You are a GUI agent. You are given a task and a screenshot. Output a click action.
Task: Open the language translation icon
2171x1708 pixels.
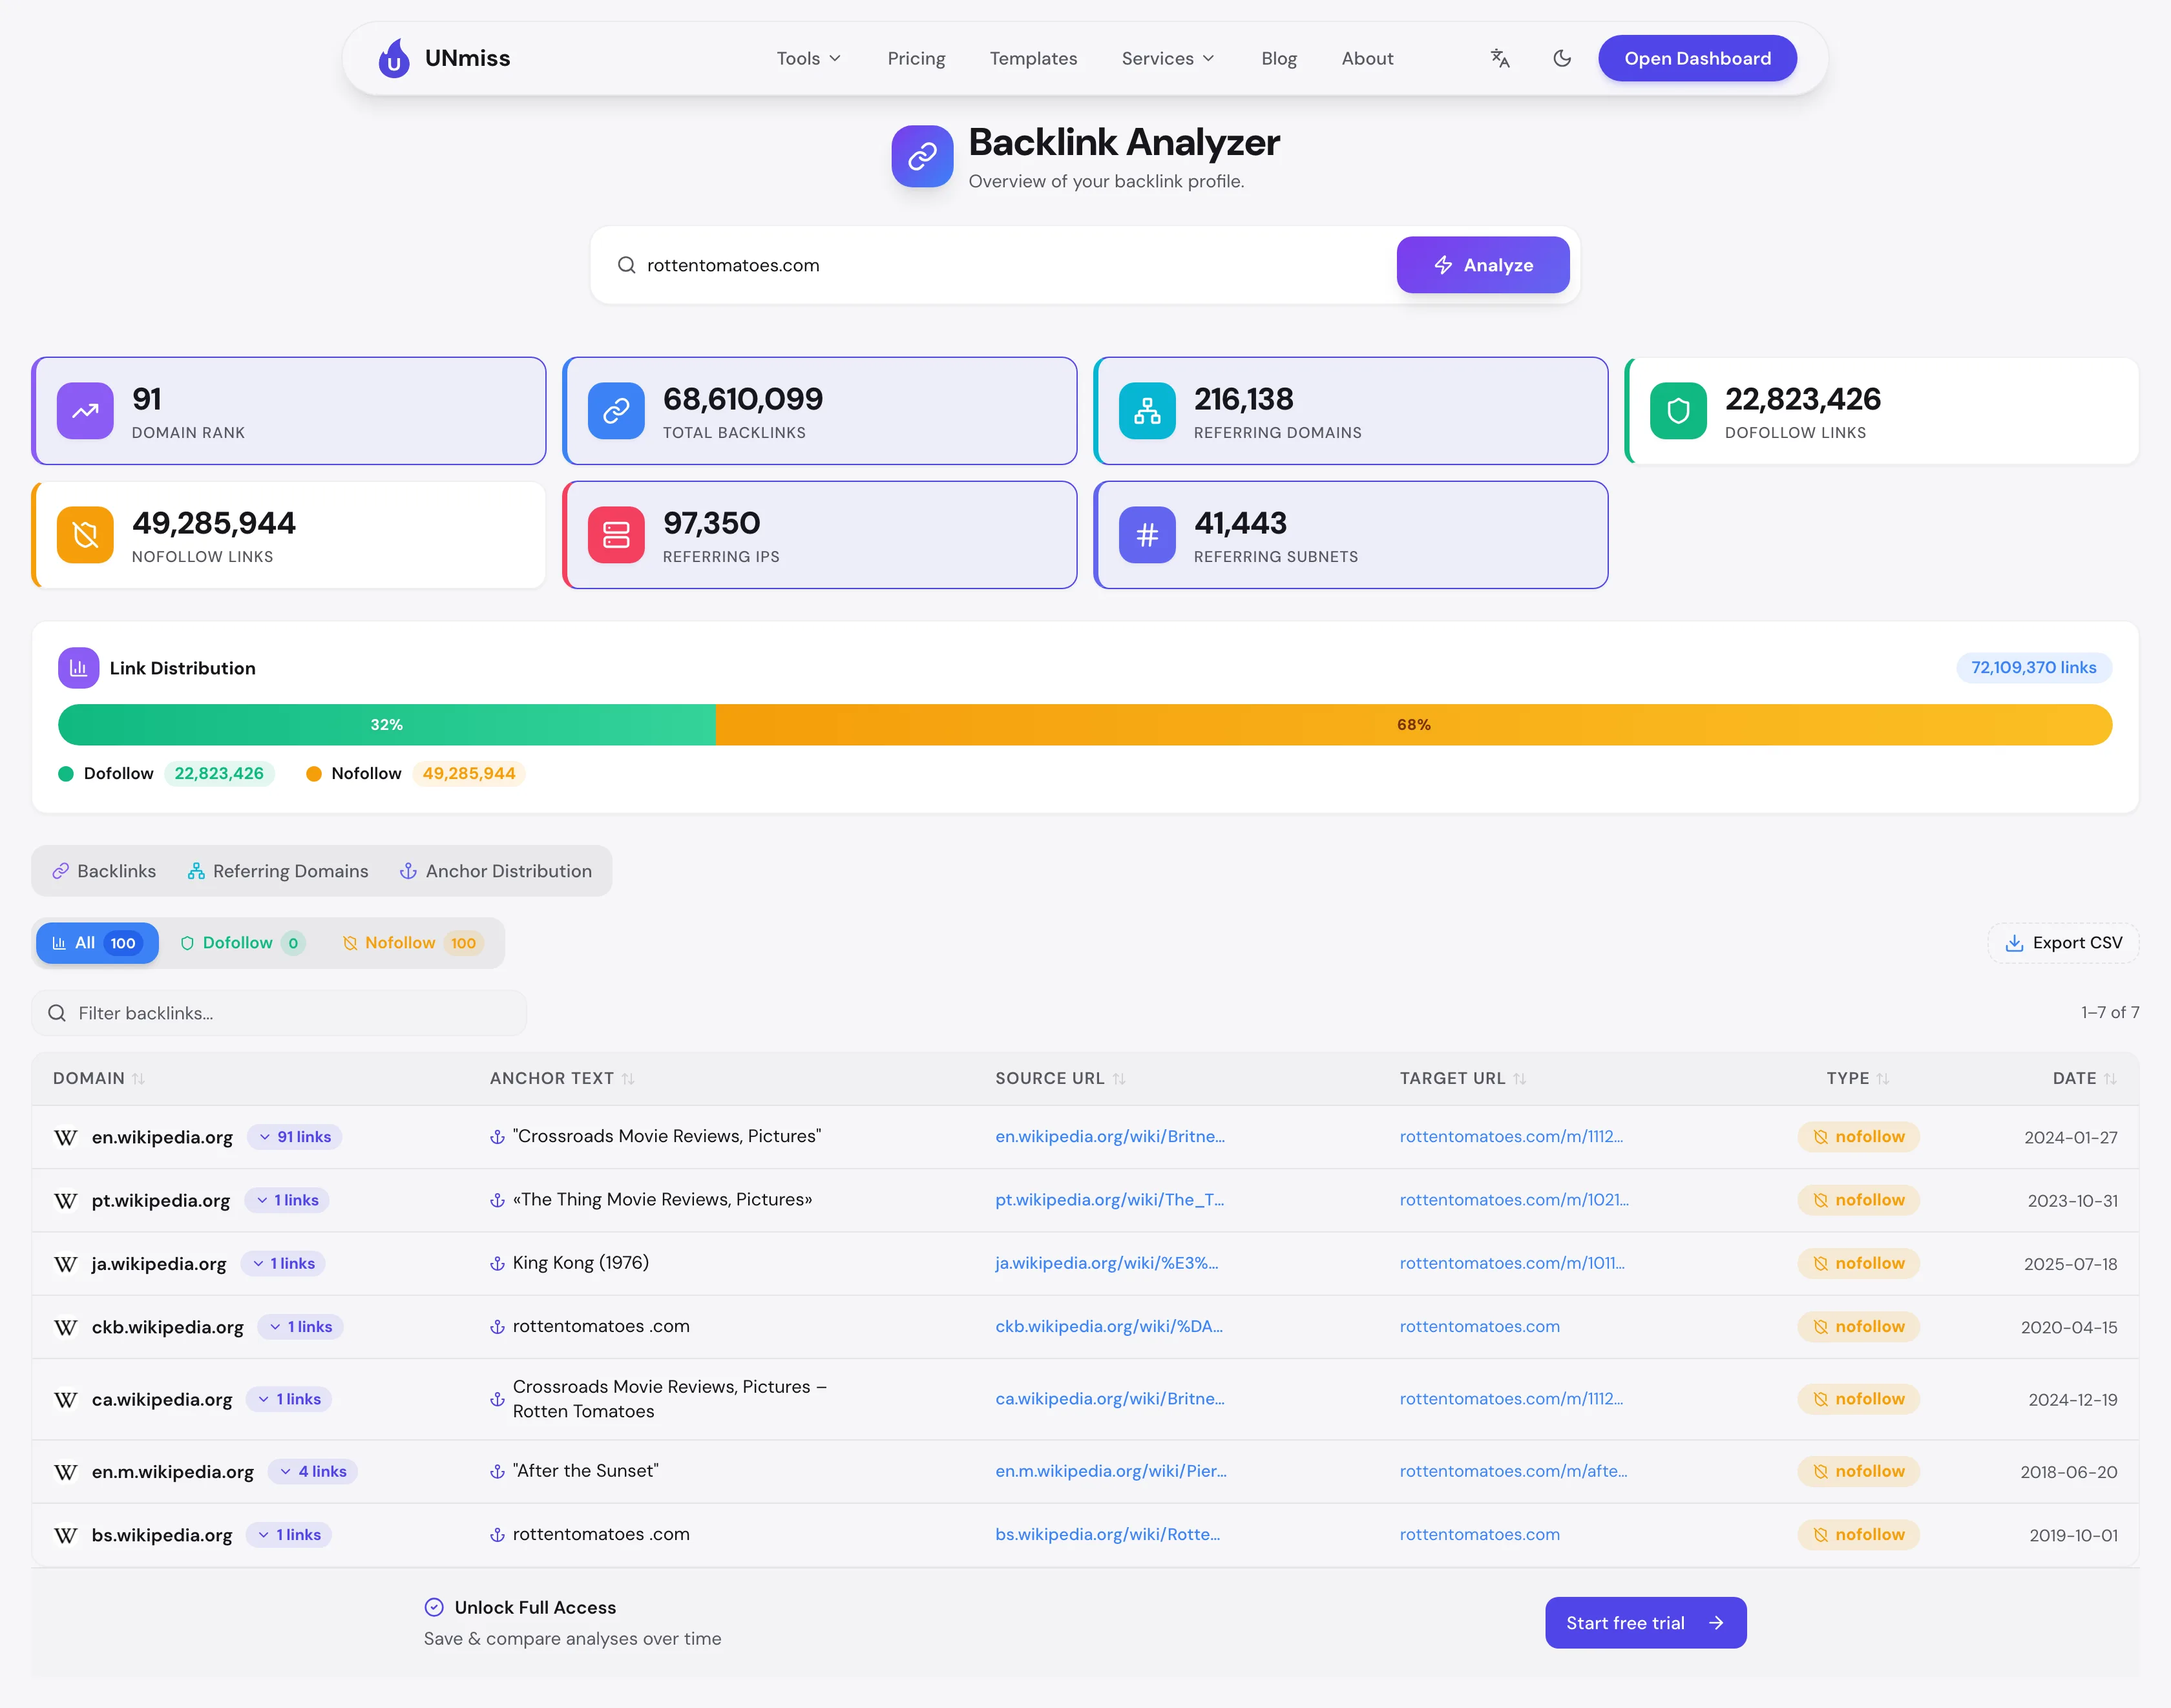tap(1500, 58)
